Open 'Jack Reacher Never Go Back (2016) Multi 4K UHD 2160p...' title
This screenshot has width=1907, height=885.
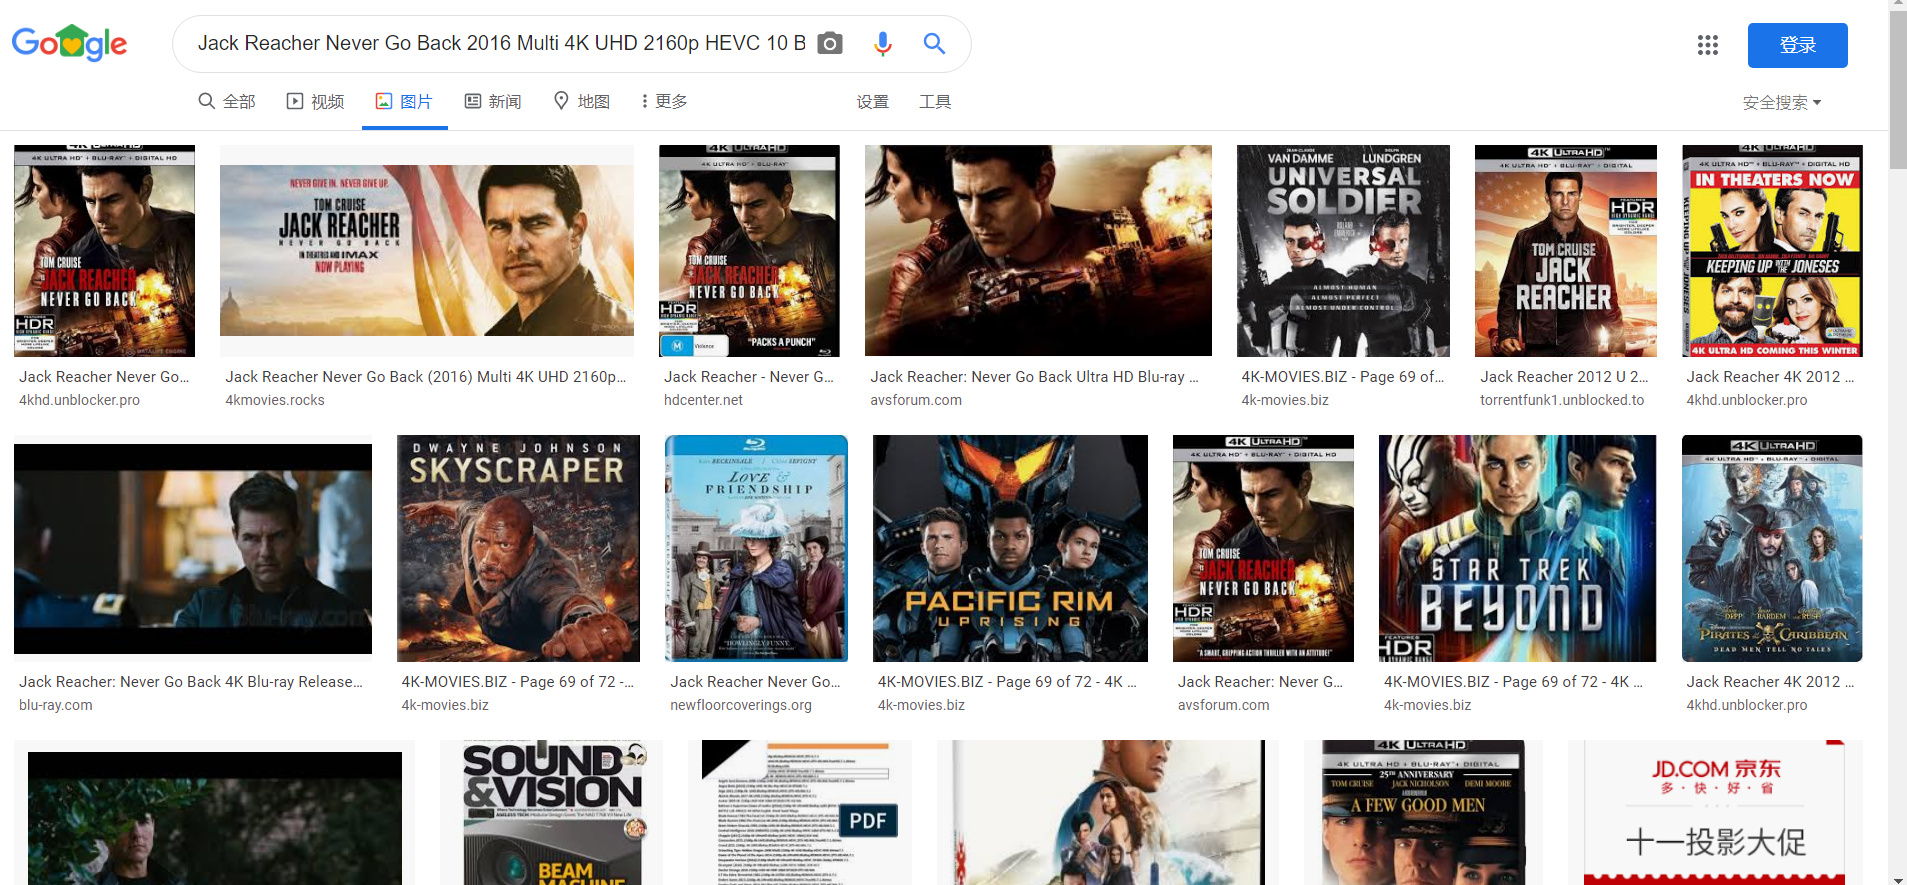click(426, 377)
